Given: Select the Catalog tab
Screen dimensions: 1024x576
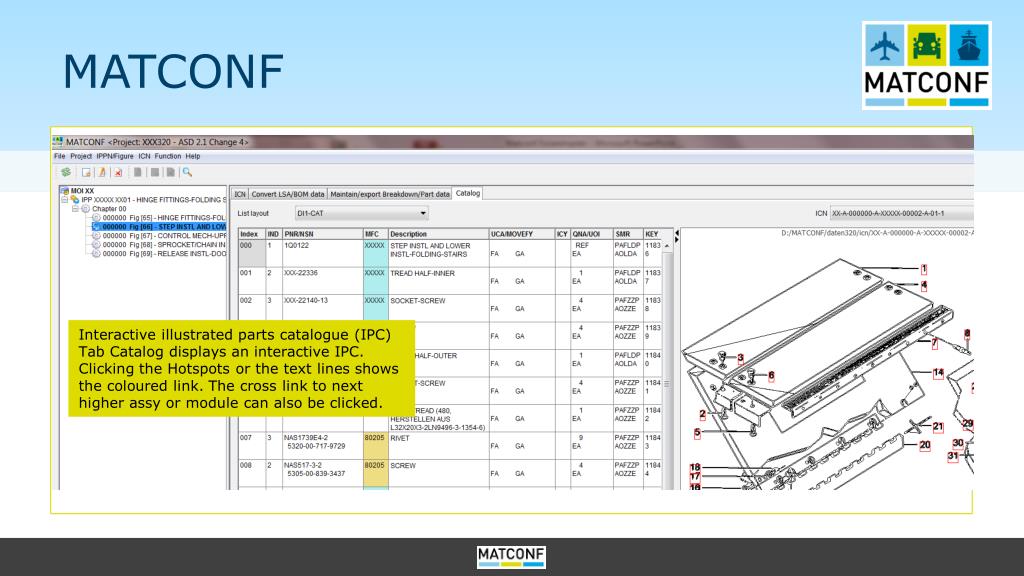Looking at the screenshot, I should [468, 193].
